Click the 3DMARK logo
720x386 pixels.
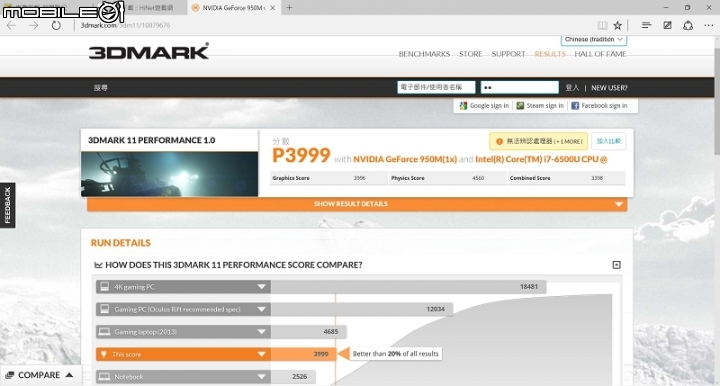(x=149, y=51)
